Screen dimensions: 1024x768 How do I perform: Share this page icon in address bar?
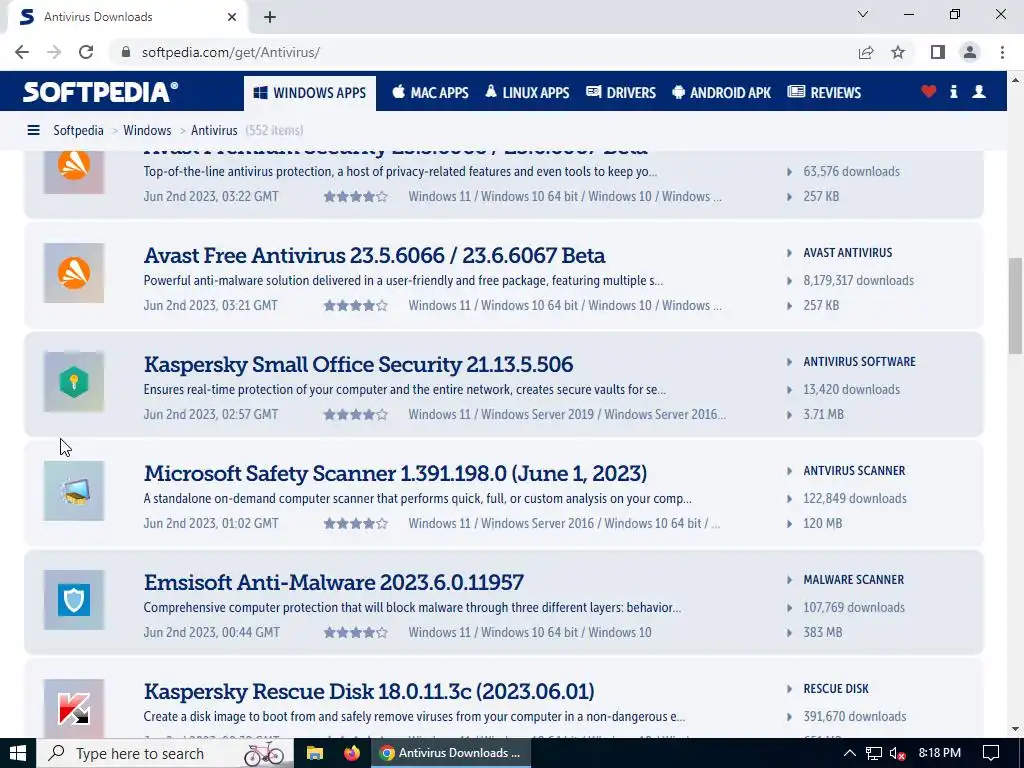pyautogui.click(x=866, y=52)
